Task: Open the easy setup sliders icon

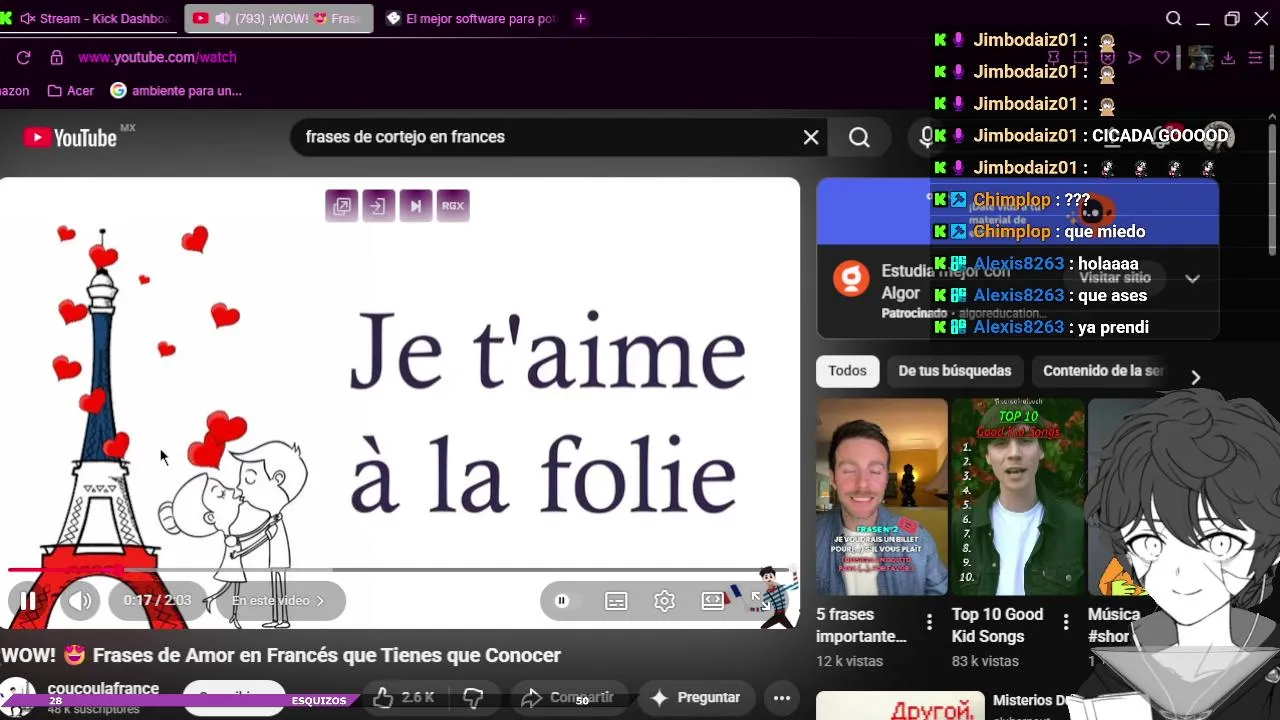Action: pyautogui.click(x=1255, y=58)
